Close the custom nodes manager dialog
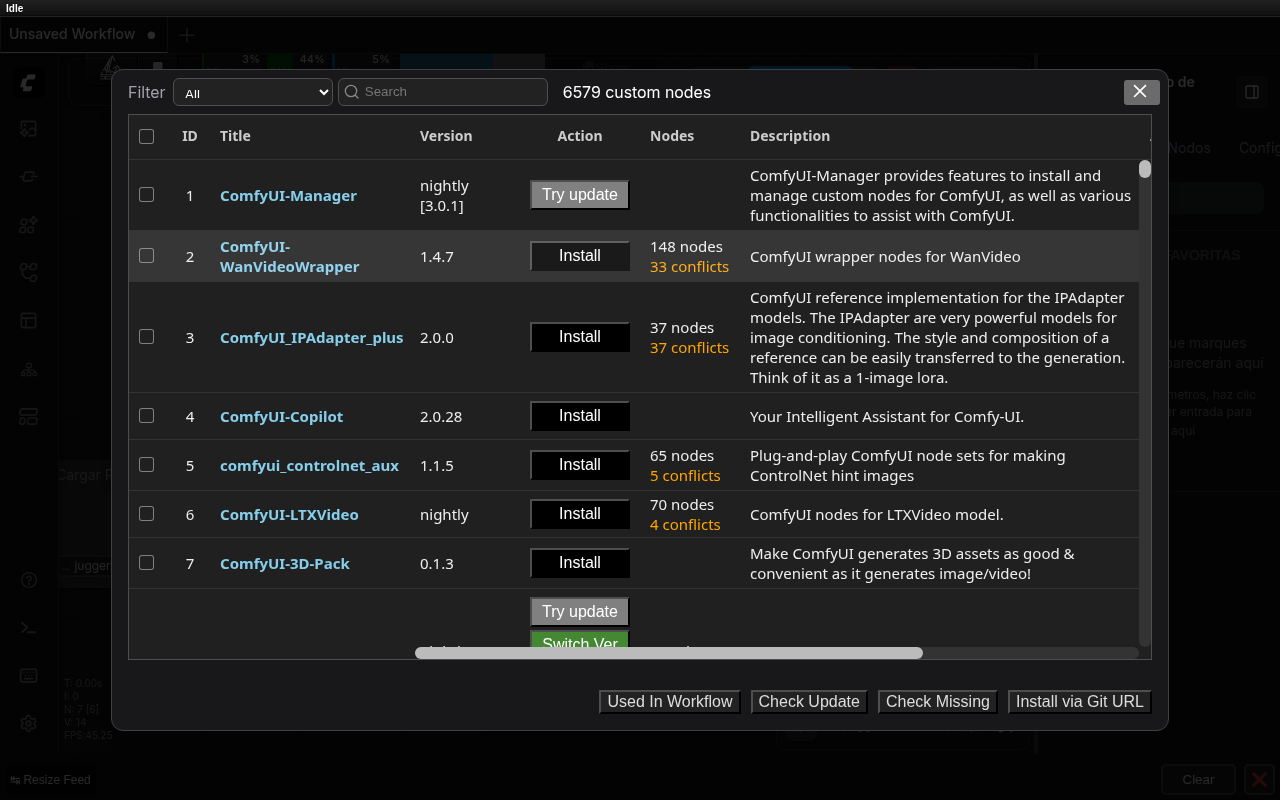The image size is (1280, 800). [x=1141, y=92]
